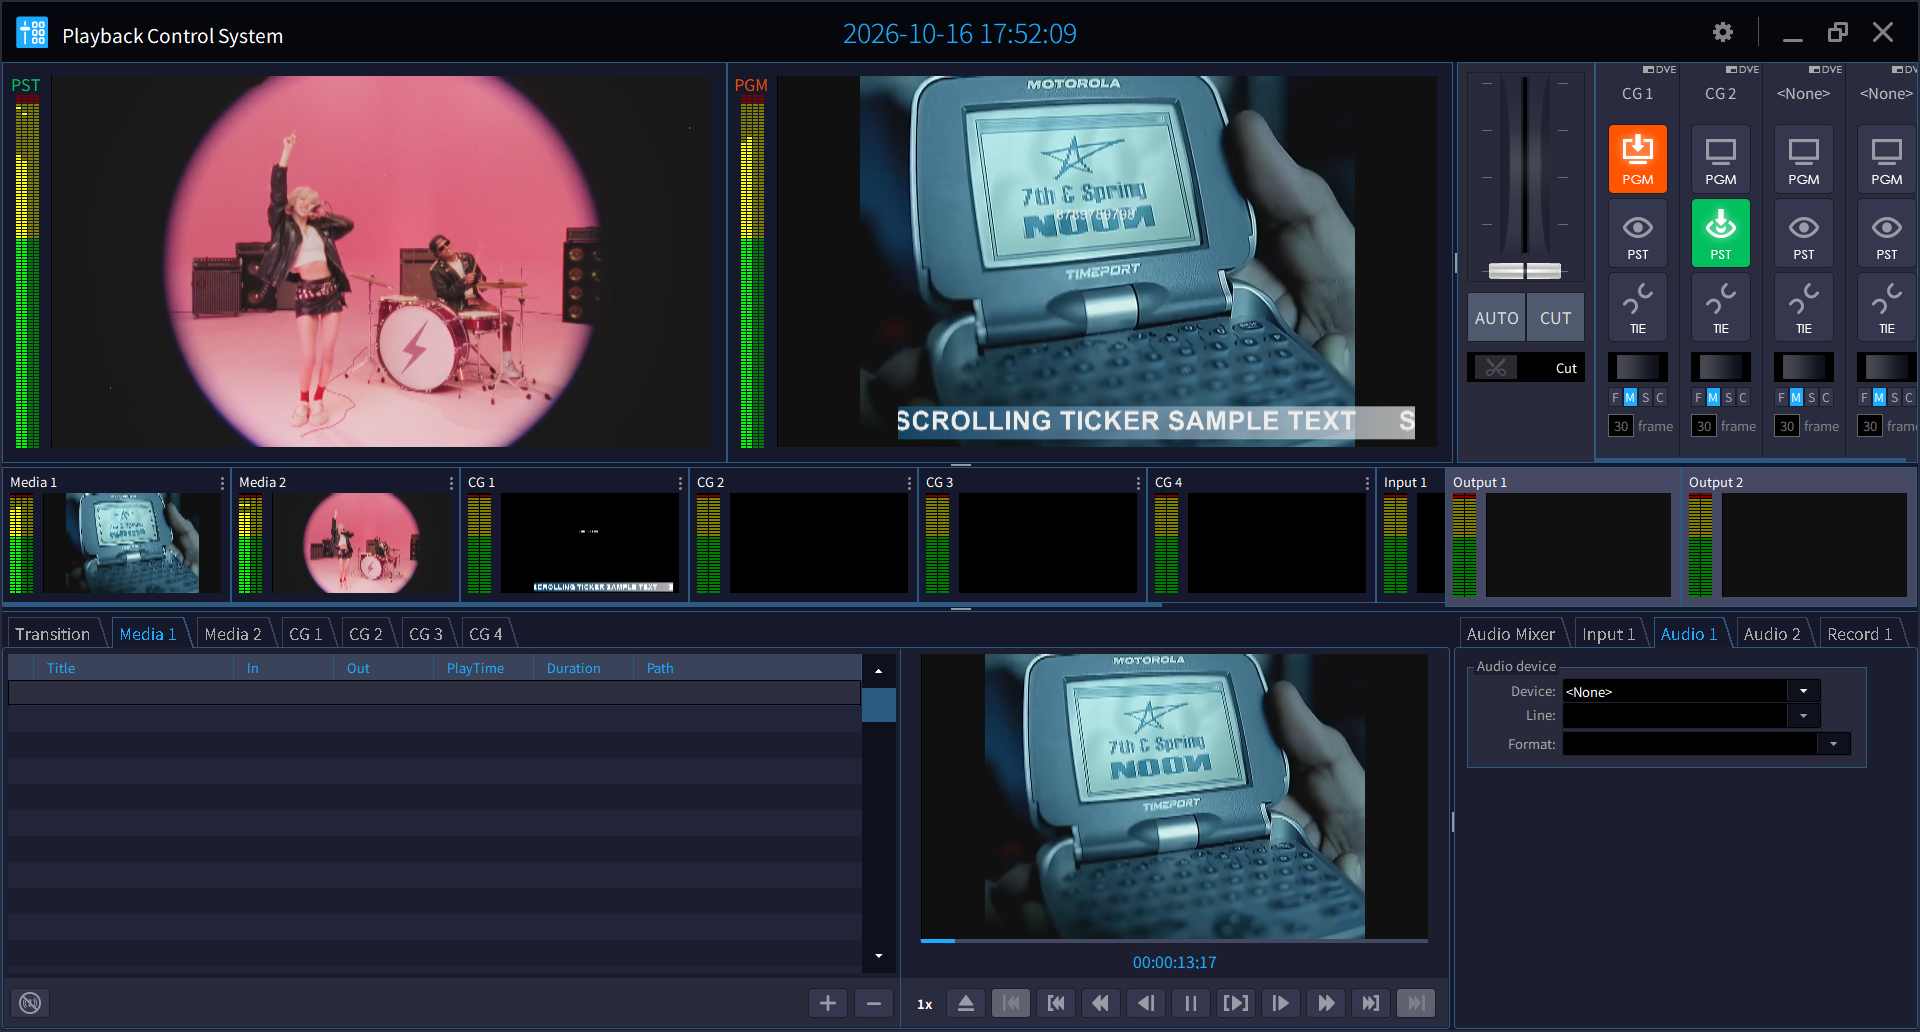Click the media preview progress bar
1920x1032 pixels.
tap(1174, 941)
